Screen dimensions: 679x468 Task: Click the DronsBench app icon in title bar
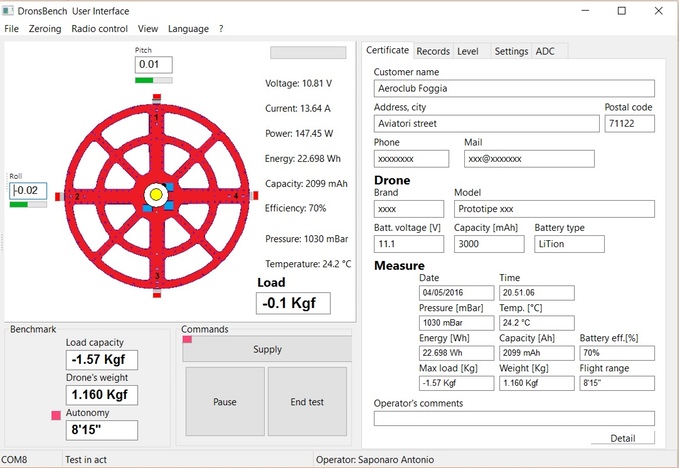[8, 10]
